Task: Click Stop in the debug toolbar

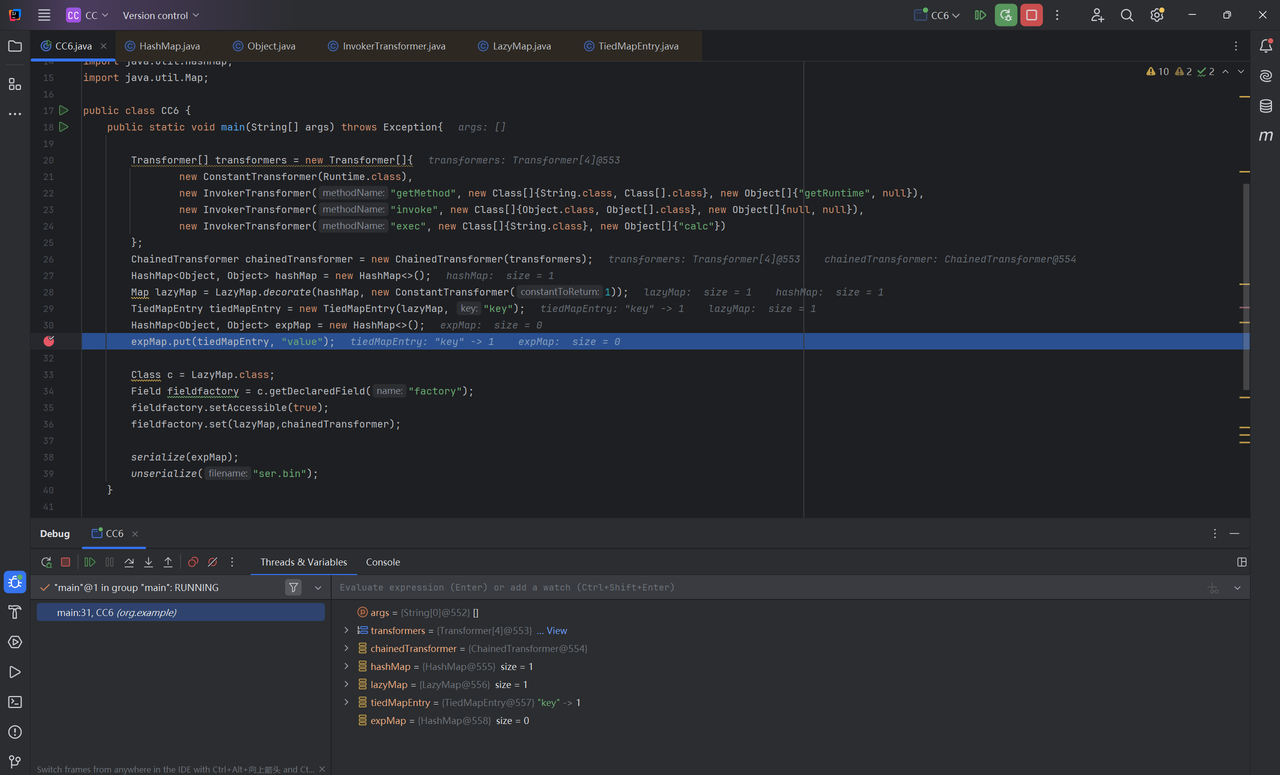Action: tap(66, 562)
